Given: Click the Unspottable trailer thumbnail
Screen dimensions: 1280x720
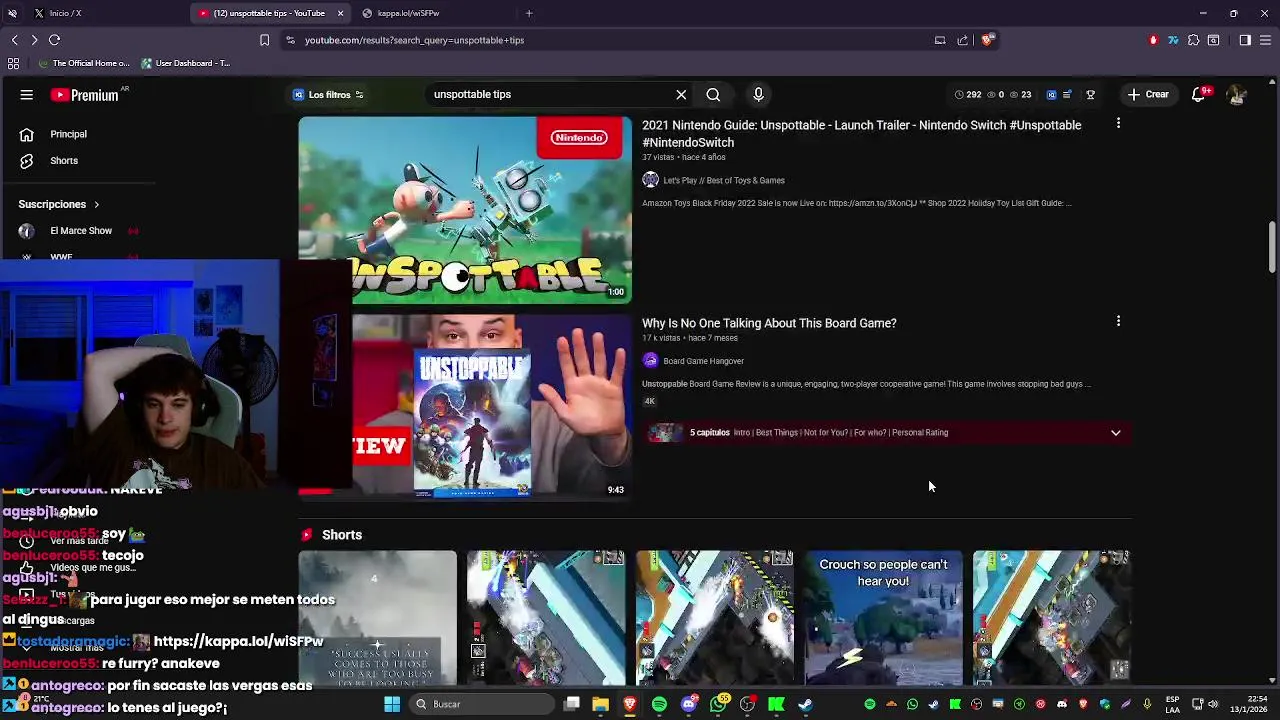Looking at the screenshot, I should coord(465,209).
